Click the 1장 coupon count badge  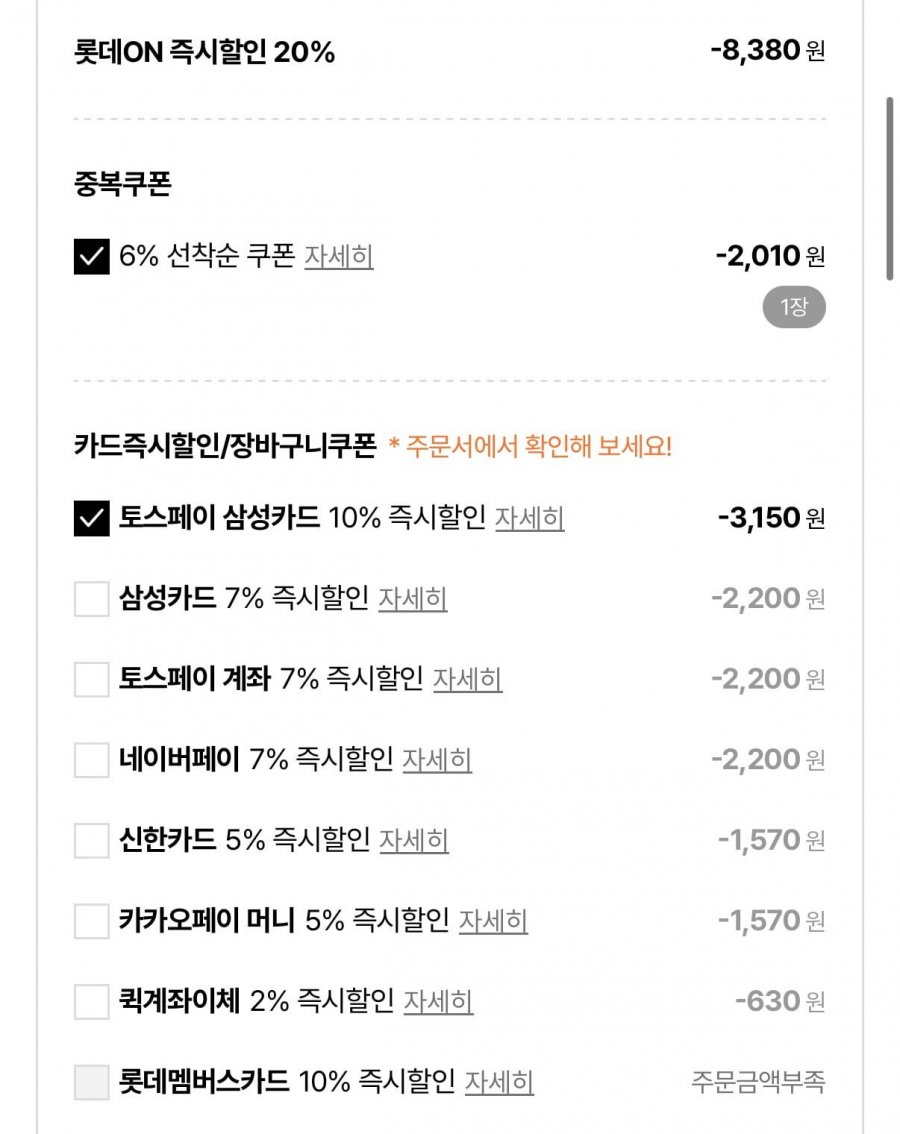[x=794, y=308]
